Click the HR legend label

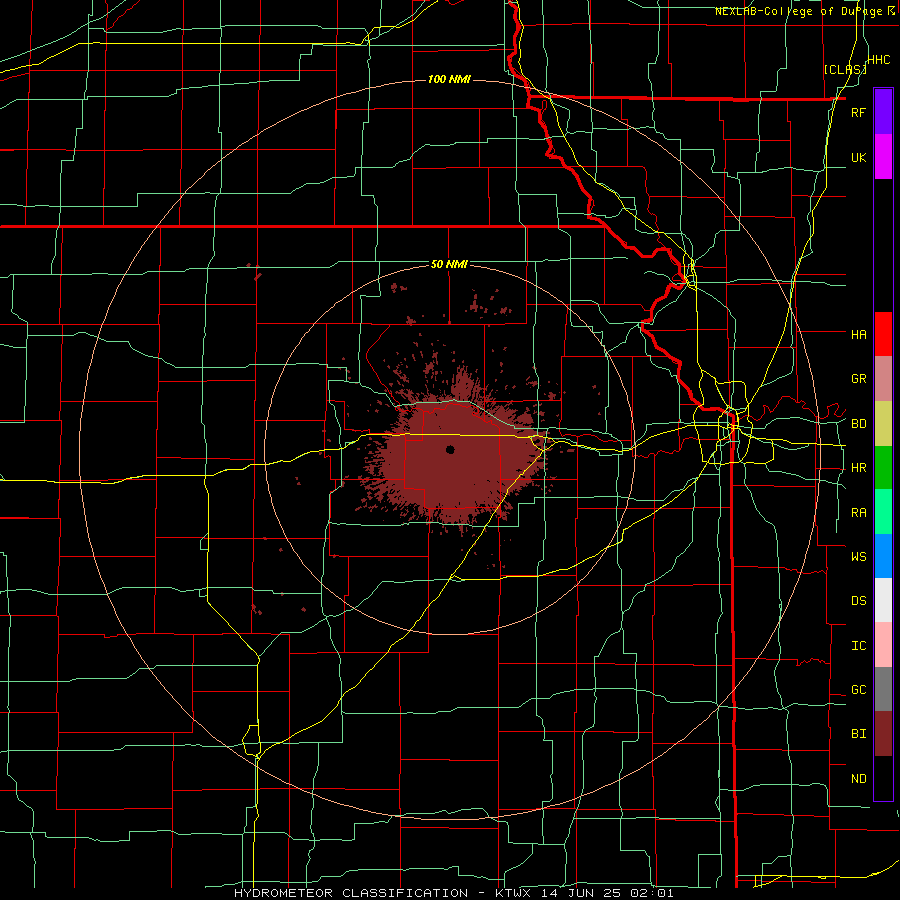coord(858,468)
